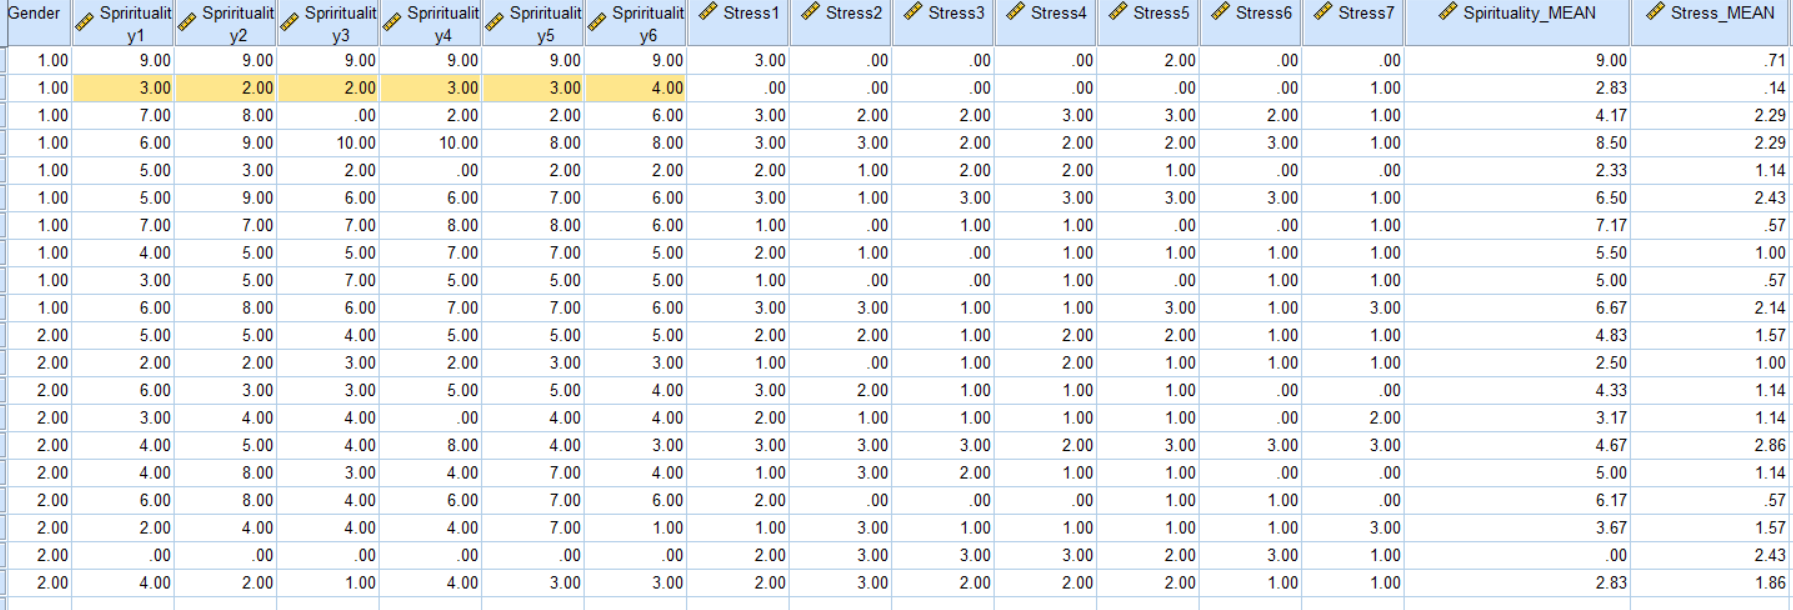This screenshot has height=610, width=1793.
Task: Click the ruler icon beside Stress1
Action: click(708, 12)
